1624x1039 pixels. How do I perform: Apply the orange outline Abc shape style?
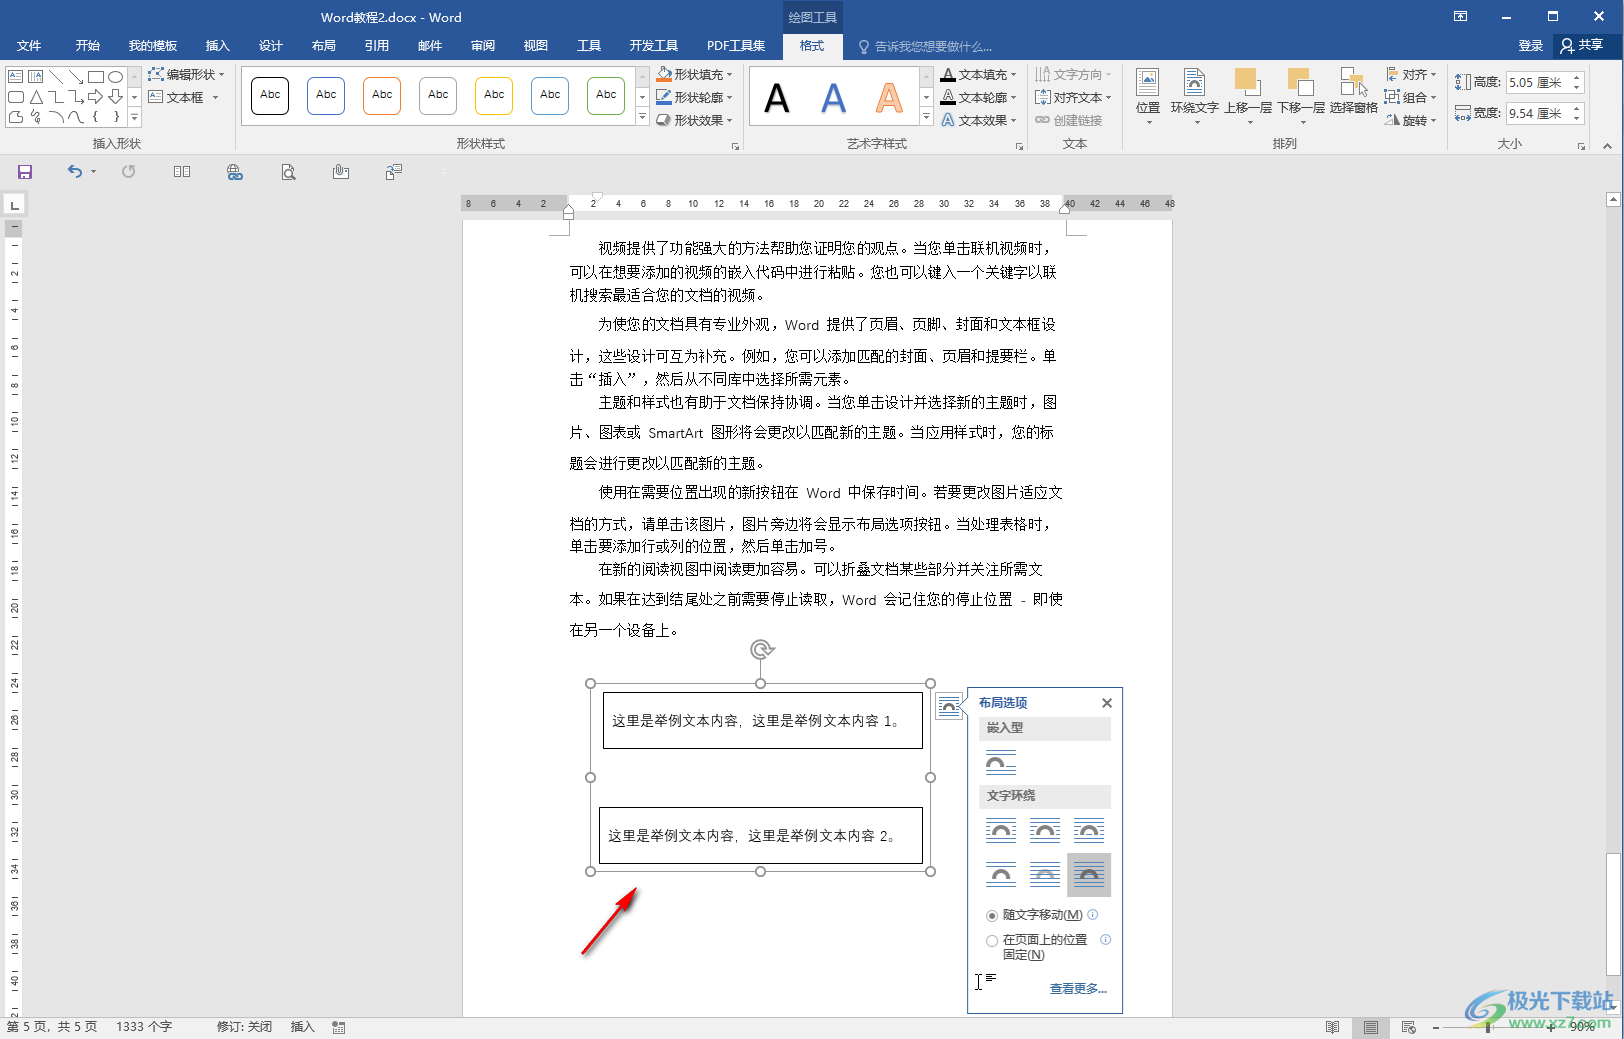click(x=382, y=95)
